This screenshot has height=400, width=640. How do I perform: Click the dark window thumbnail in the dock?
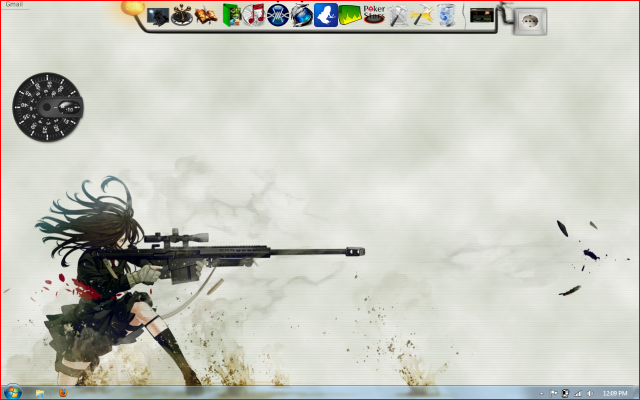point(482,16)
